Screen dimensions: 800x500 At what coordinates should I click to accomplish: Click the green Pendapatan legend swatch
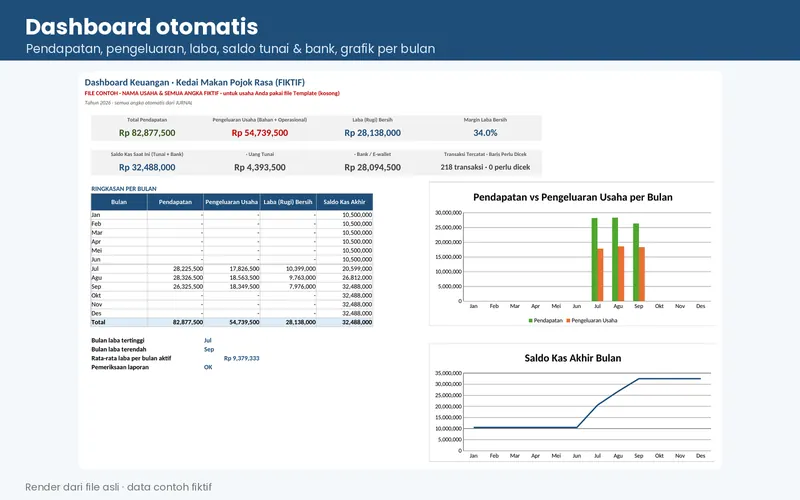pos(531,321)
